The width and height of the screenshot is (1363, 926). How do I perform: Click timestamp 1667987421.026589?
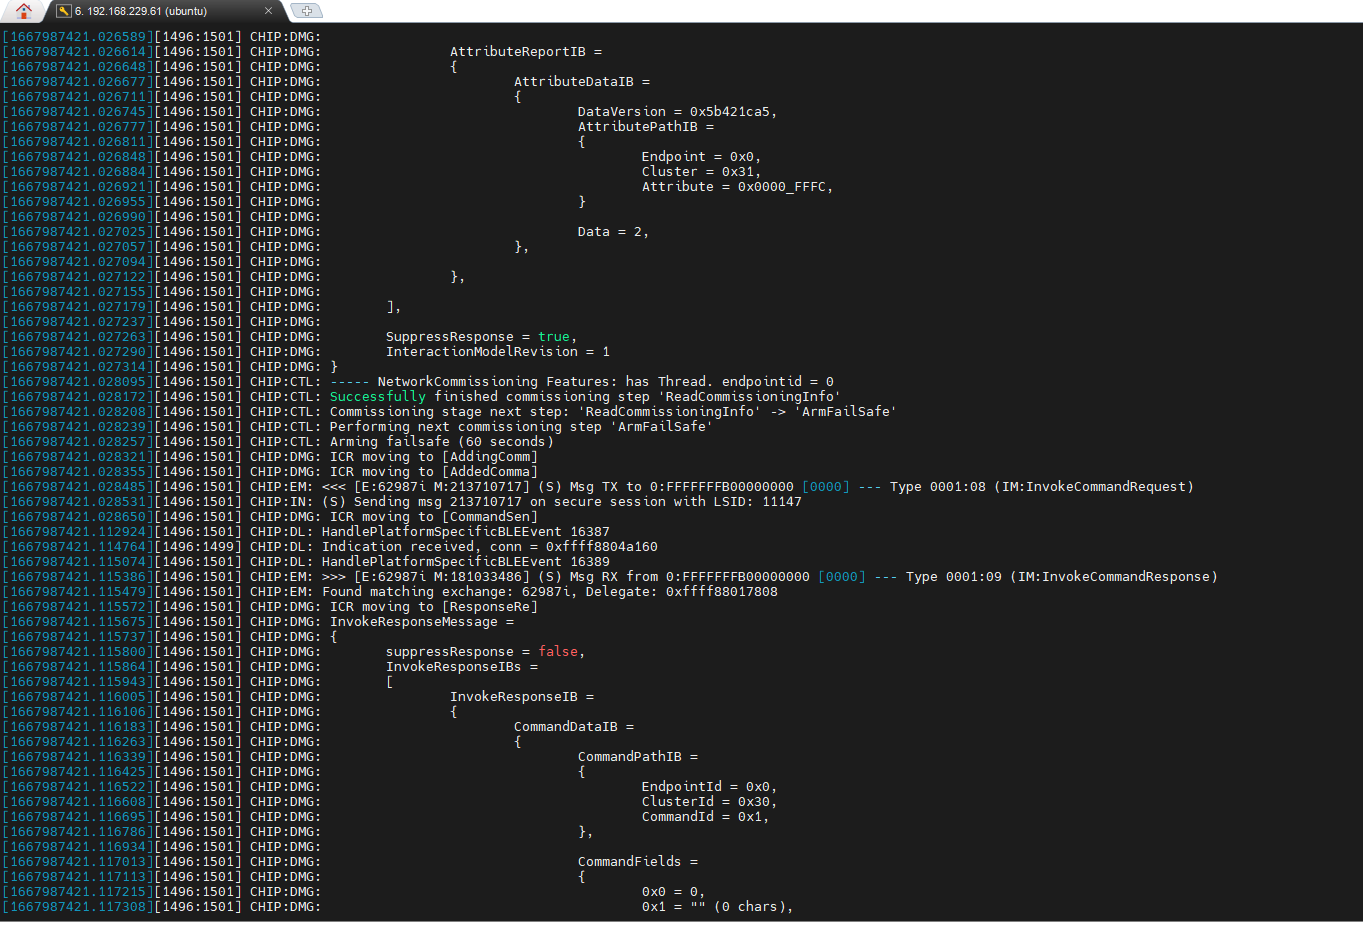click(x=78, y=37)
